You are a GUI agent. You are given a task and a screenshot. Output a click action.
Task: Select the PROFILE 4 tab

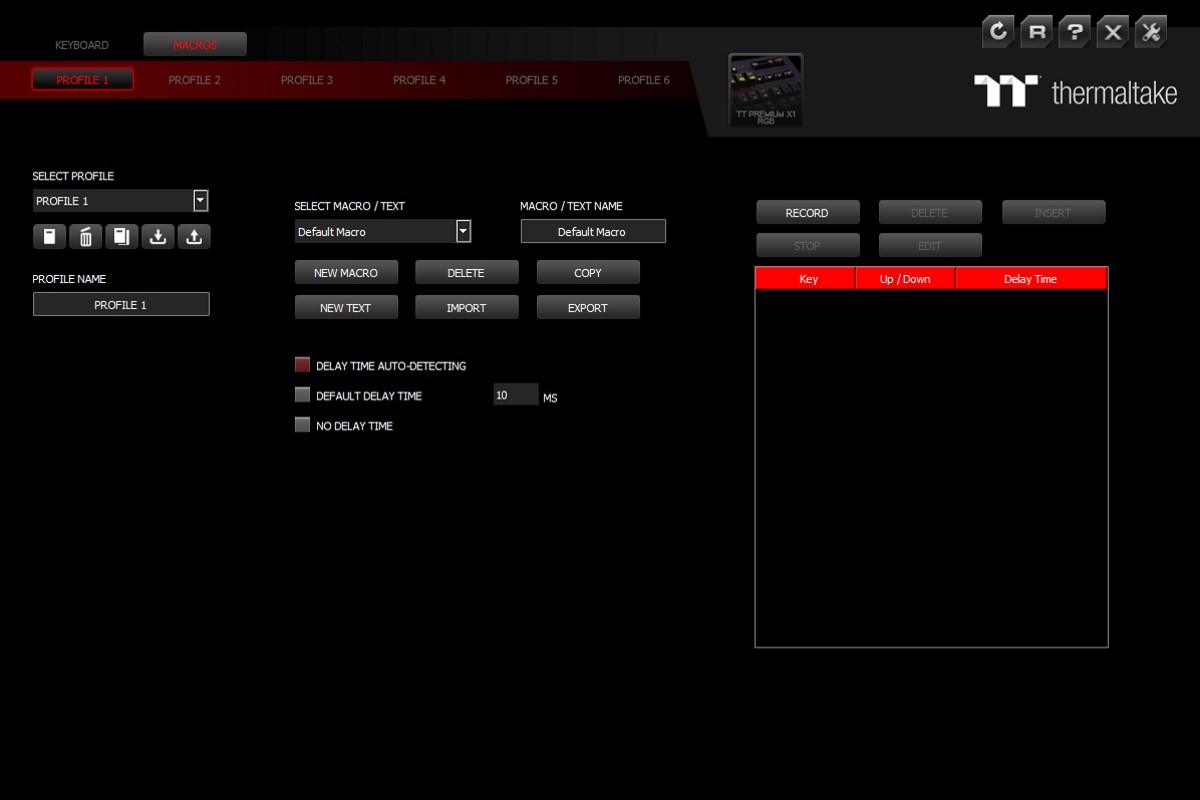click(419, 80)
